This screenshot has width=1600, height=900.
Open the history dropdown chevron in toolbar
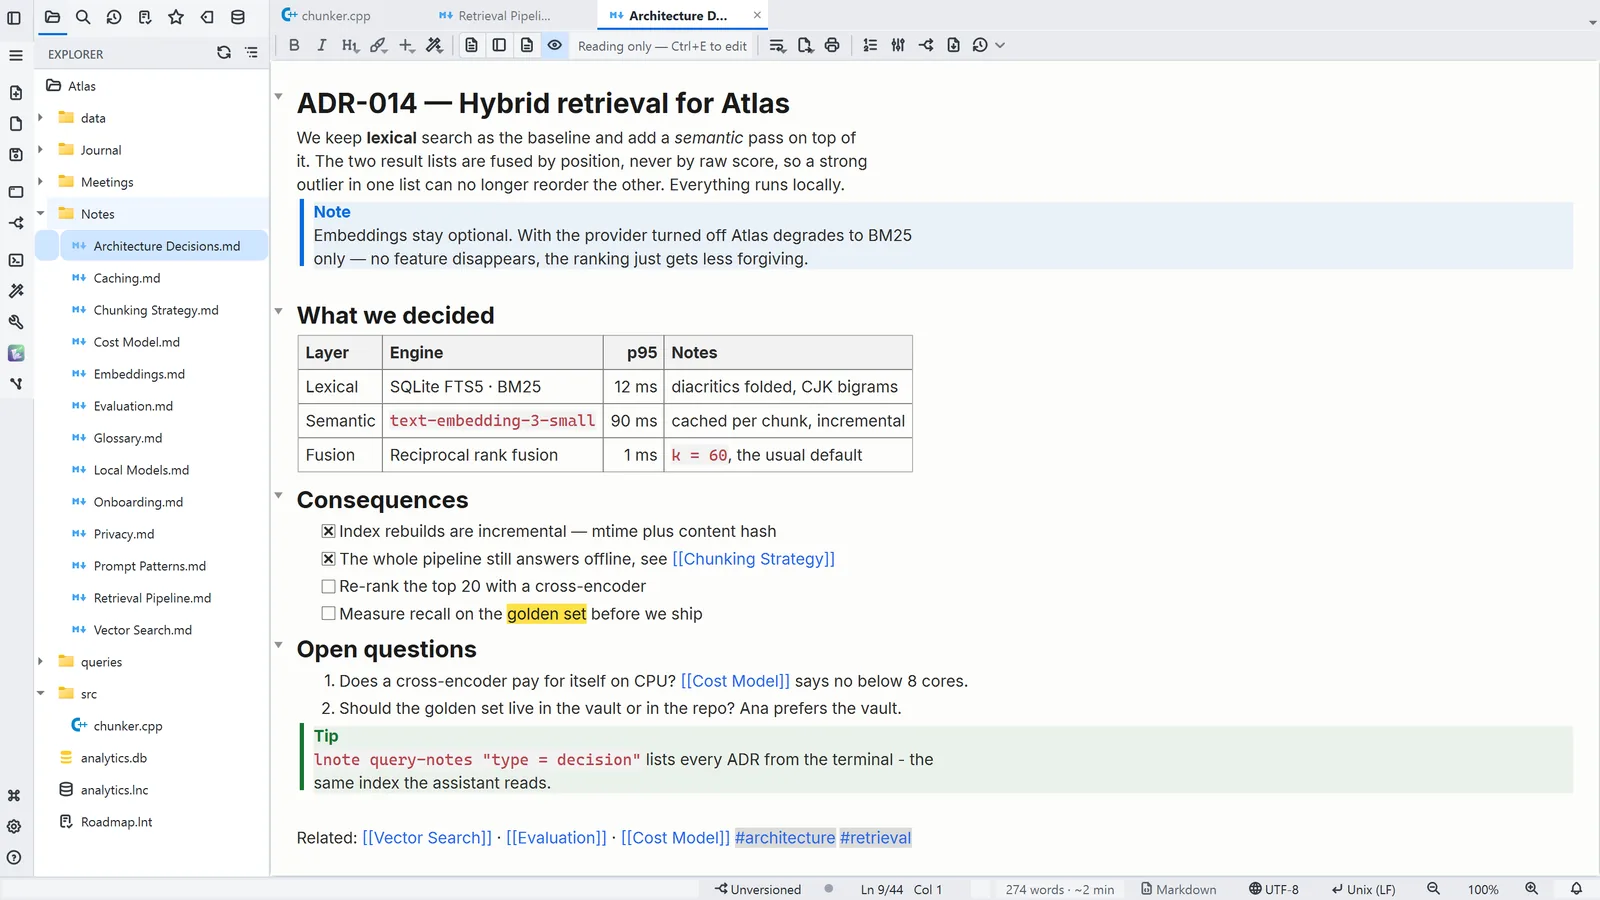pos(1000,45)
